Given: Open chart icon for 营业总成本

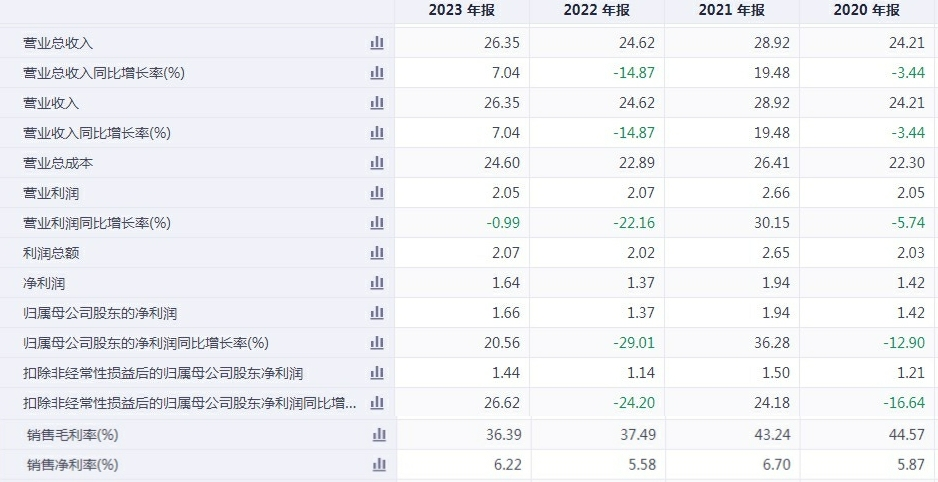Looking at the screenshot, I should (x=377, y=163).
